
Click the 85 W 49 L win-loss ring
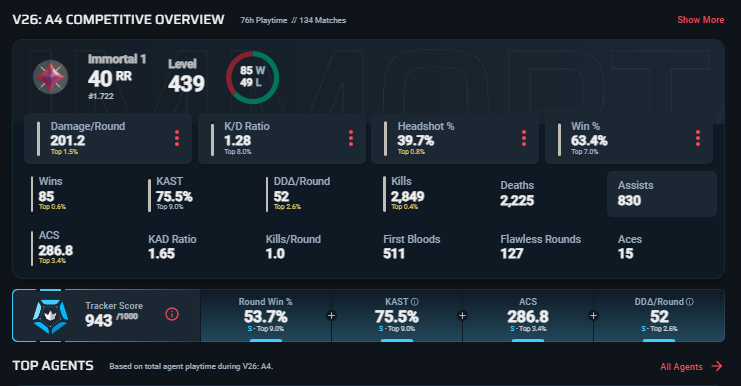[x=252, y=77]
